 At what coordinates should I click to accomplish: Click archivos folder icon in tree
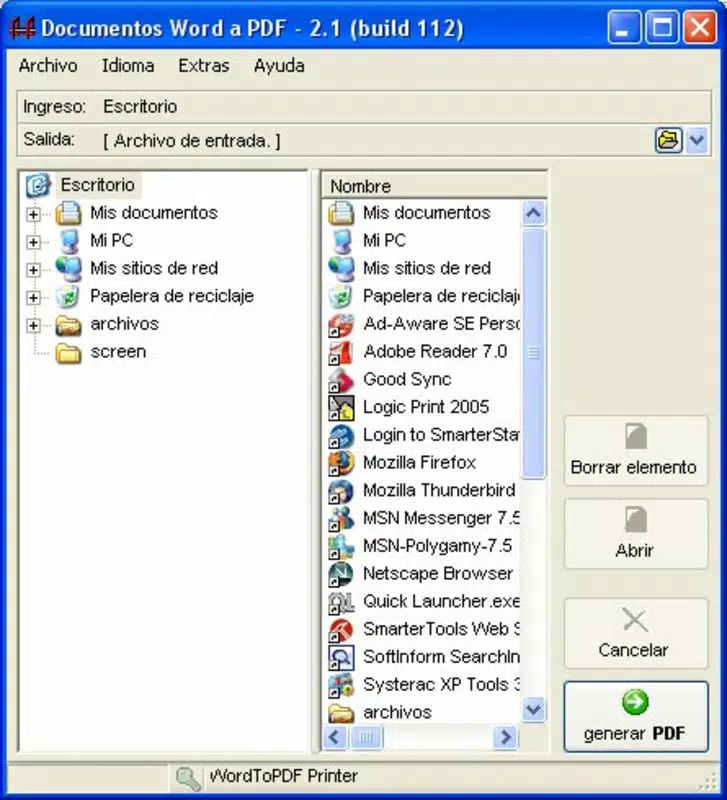(68, 324)
